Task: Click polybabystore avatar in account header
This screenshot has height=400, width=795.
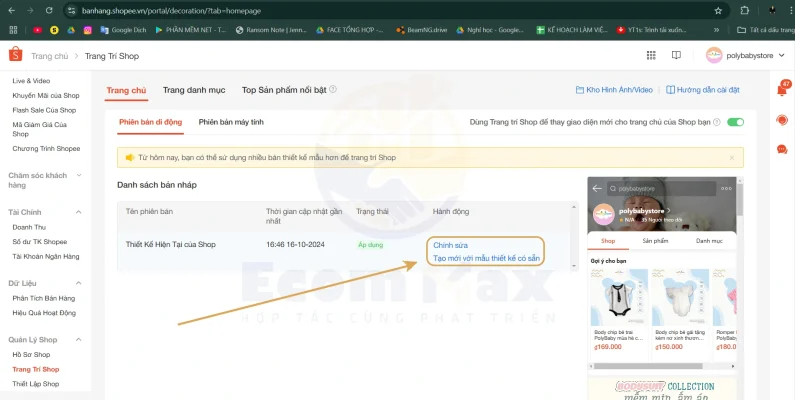Action: pos(714,55)
